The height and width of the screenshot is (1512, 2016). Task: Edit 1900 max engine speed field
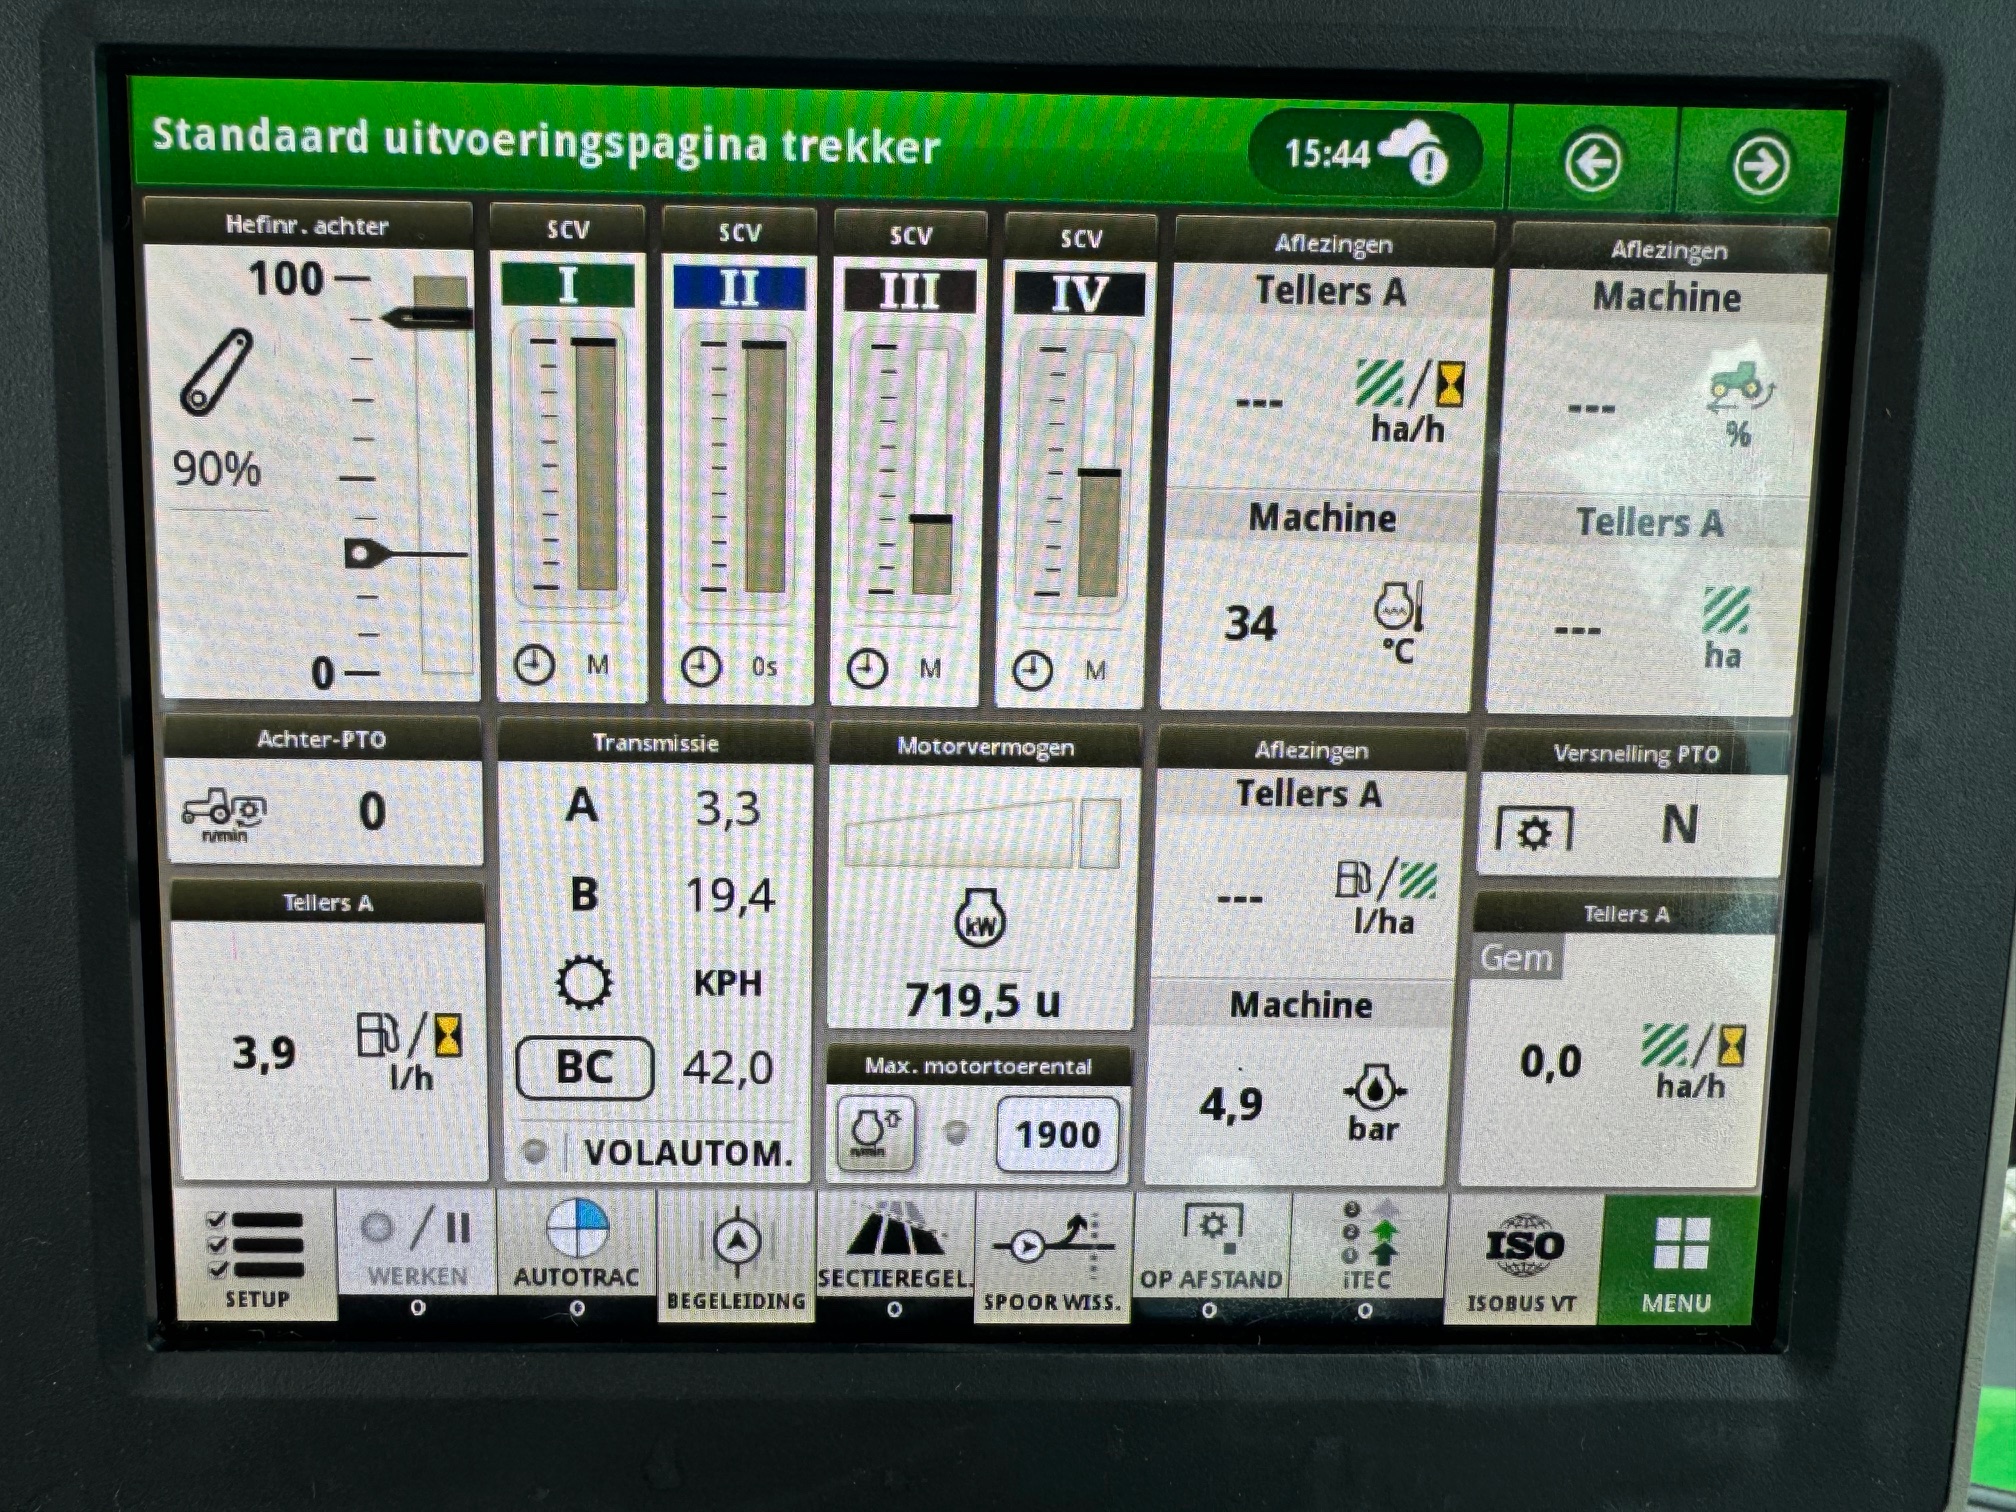(x=1057, y=1134)
